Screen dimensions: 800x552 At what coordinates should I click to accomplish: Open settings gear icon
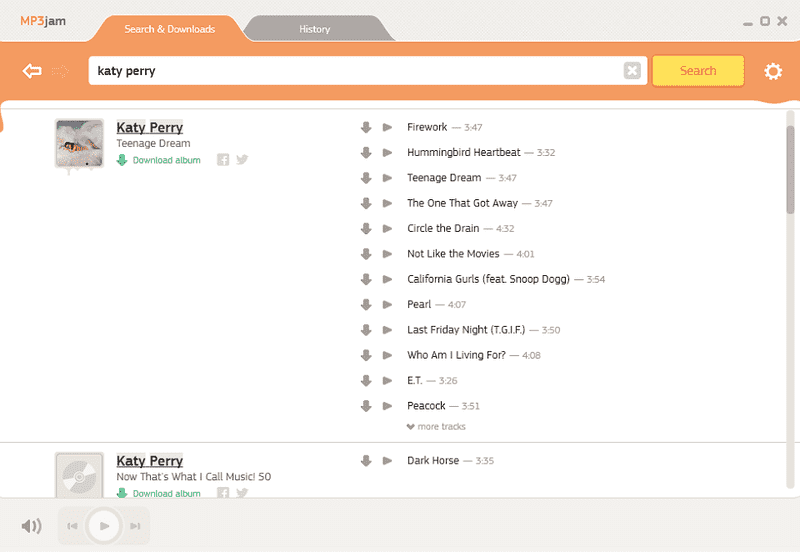pyautogui.click(x=773, y=71)
